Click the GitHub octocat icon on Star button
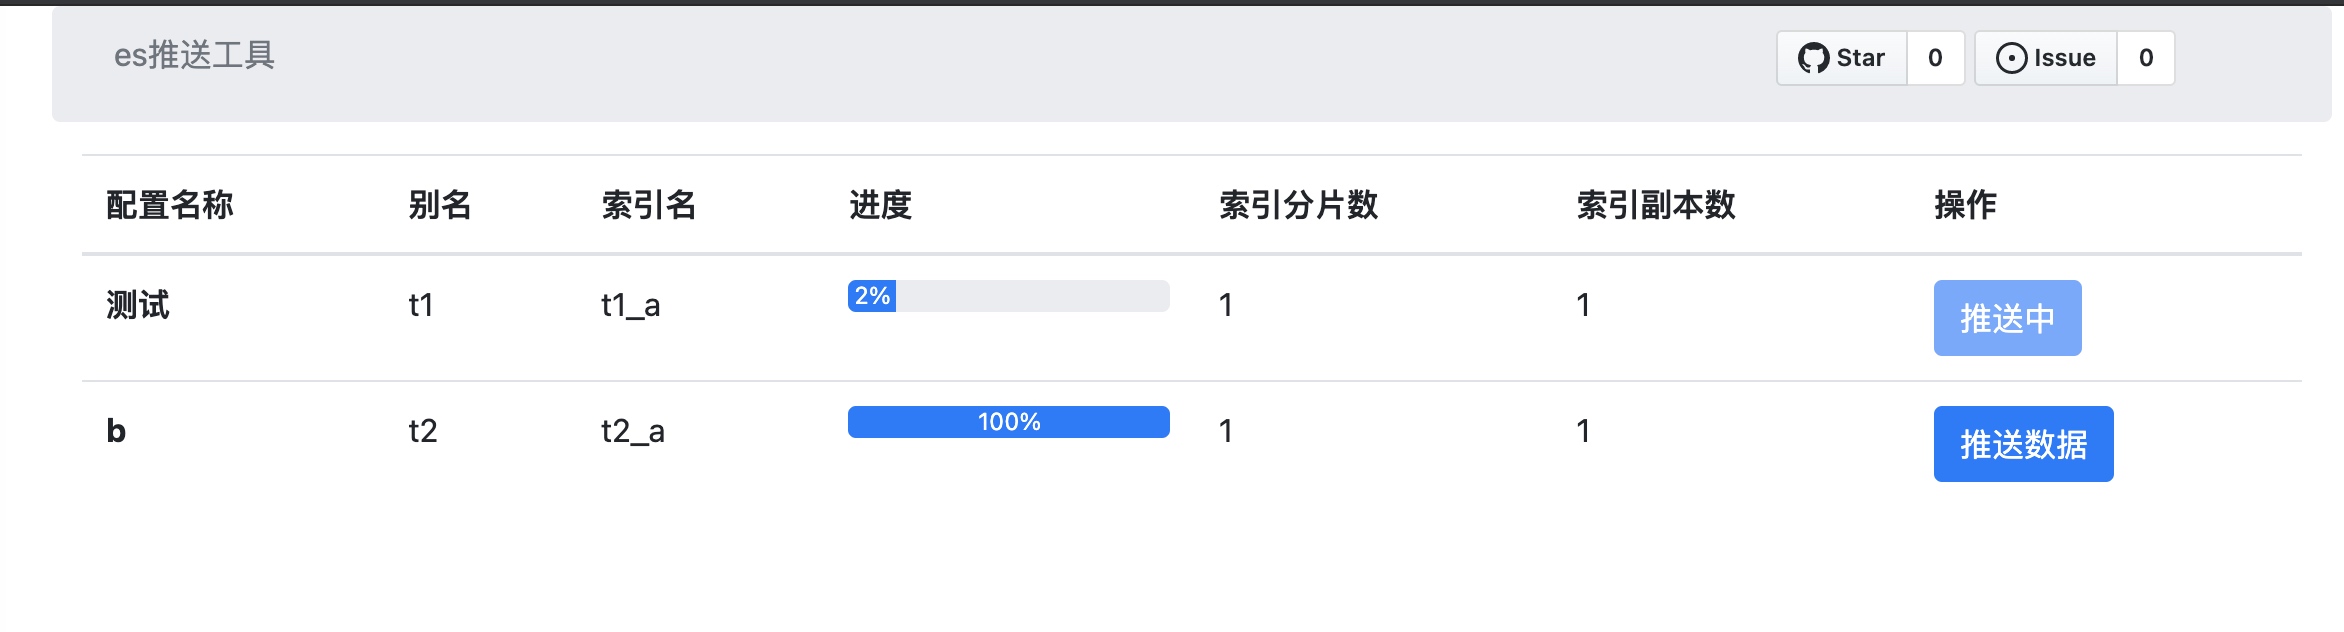This screenshot has height=632, width=2344. (x=1813, y=58)
